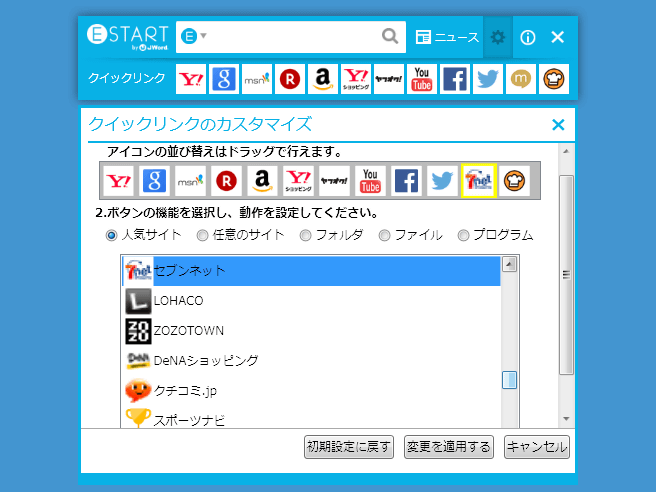This screenshot has height=492, width=656.
Task: Select 人気サイト radio button
Action: point(111,236)
